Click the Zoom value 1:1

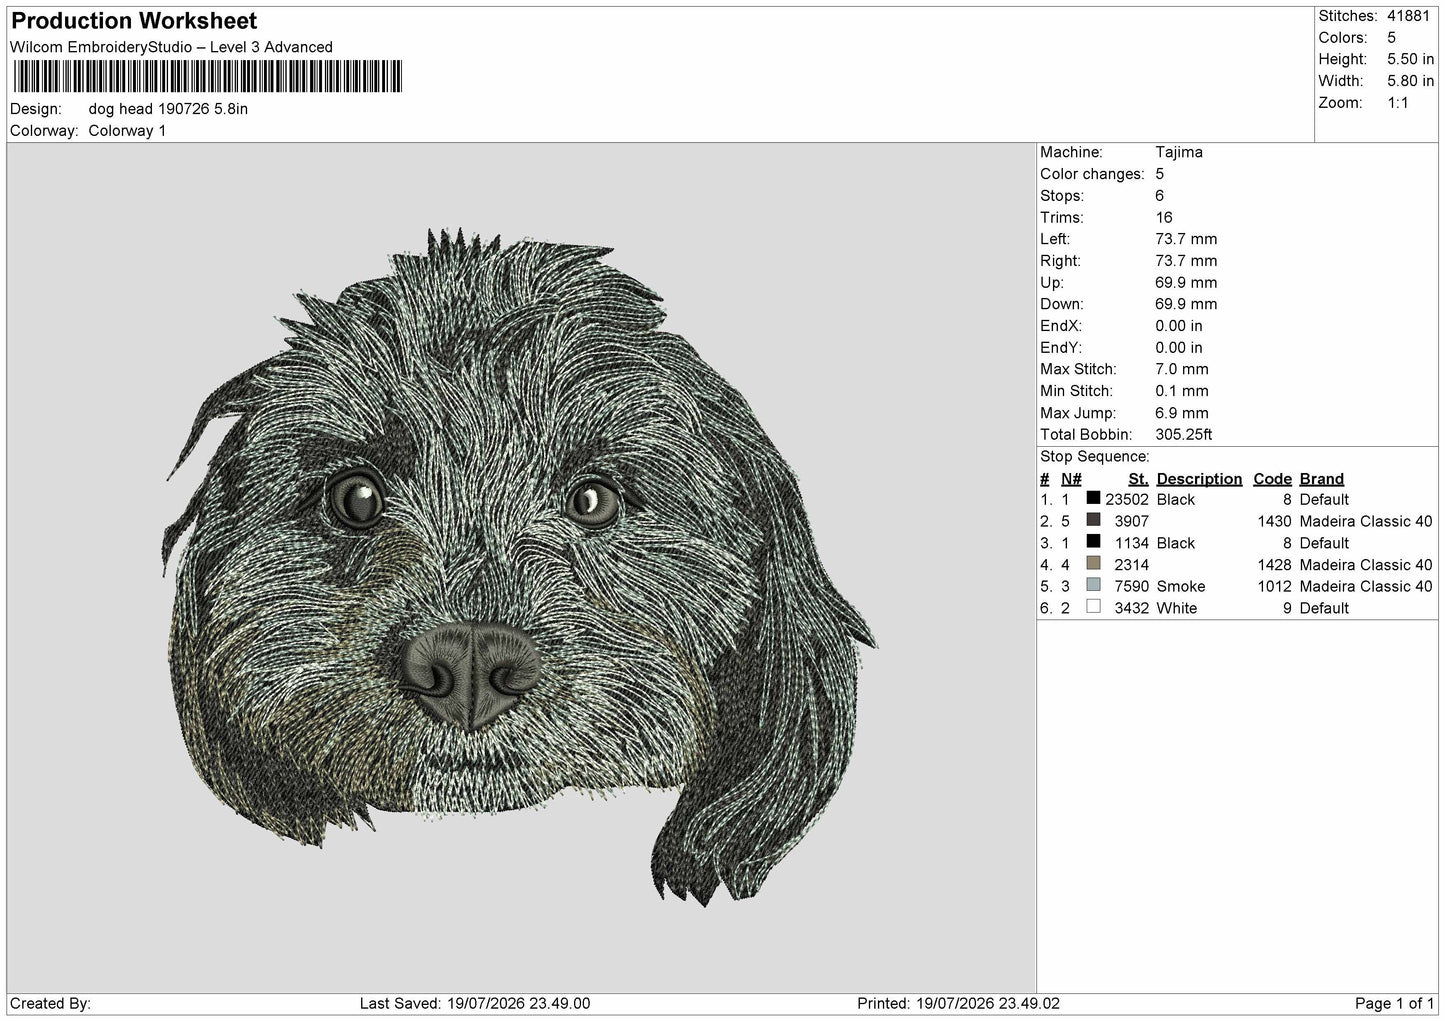pos(1398,103)
